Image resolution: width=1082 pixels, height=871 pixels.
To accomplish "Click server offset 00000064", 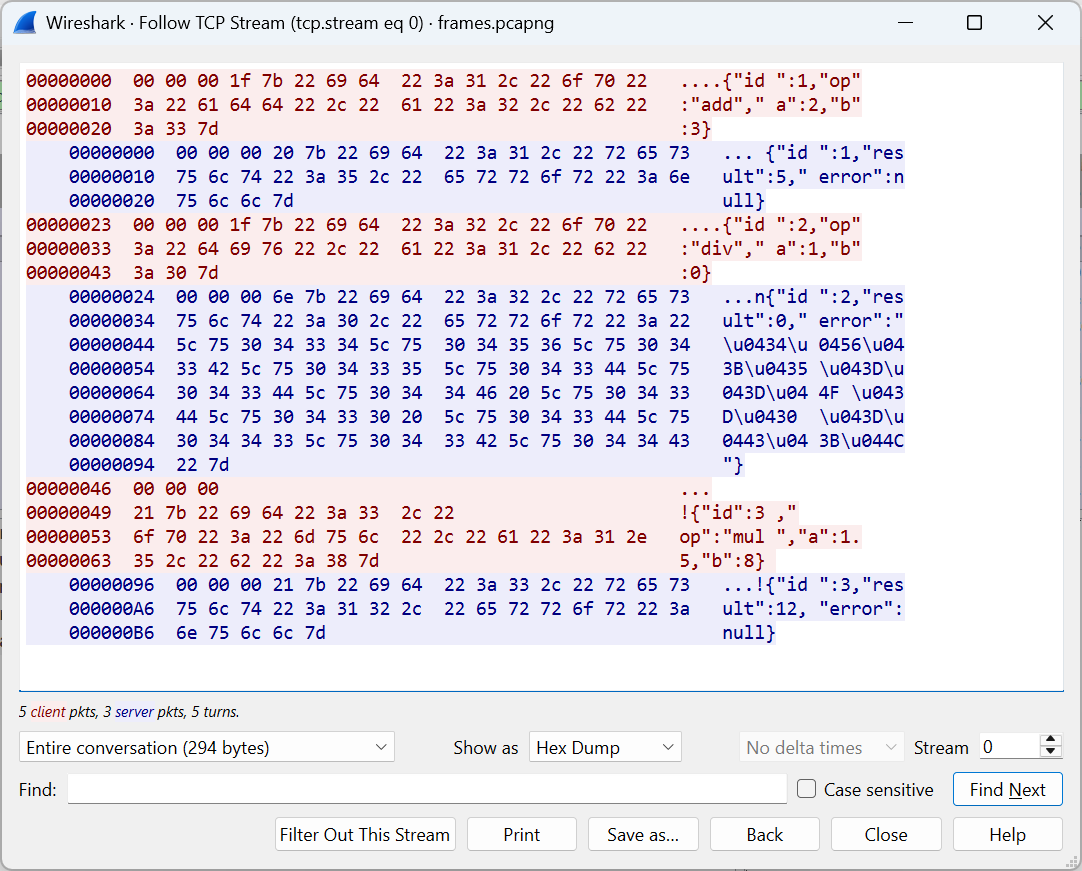I will 112,393.
